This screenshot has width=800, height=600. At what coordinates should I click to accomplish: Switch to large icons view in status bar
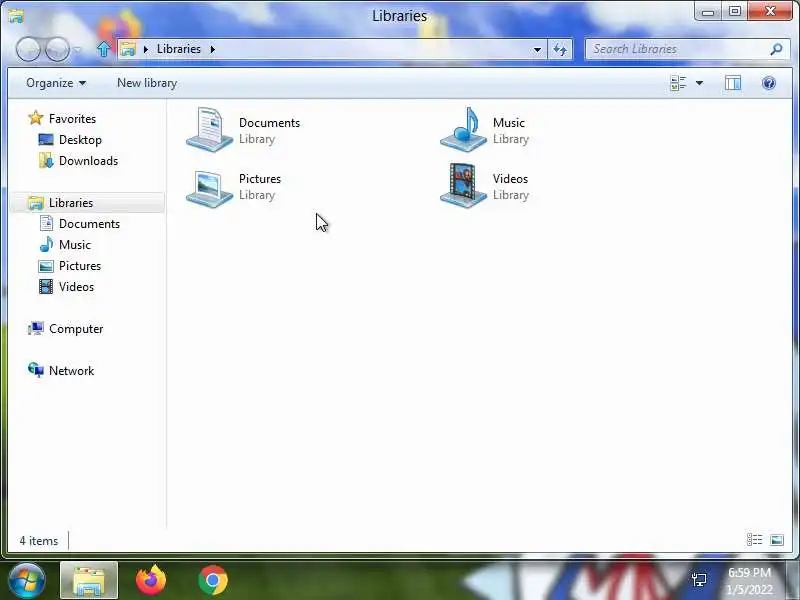(x=777, y=540)
